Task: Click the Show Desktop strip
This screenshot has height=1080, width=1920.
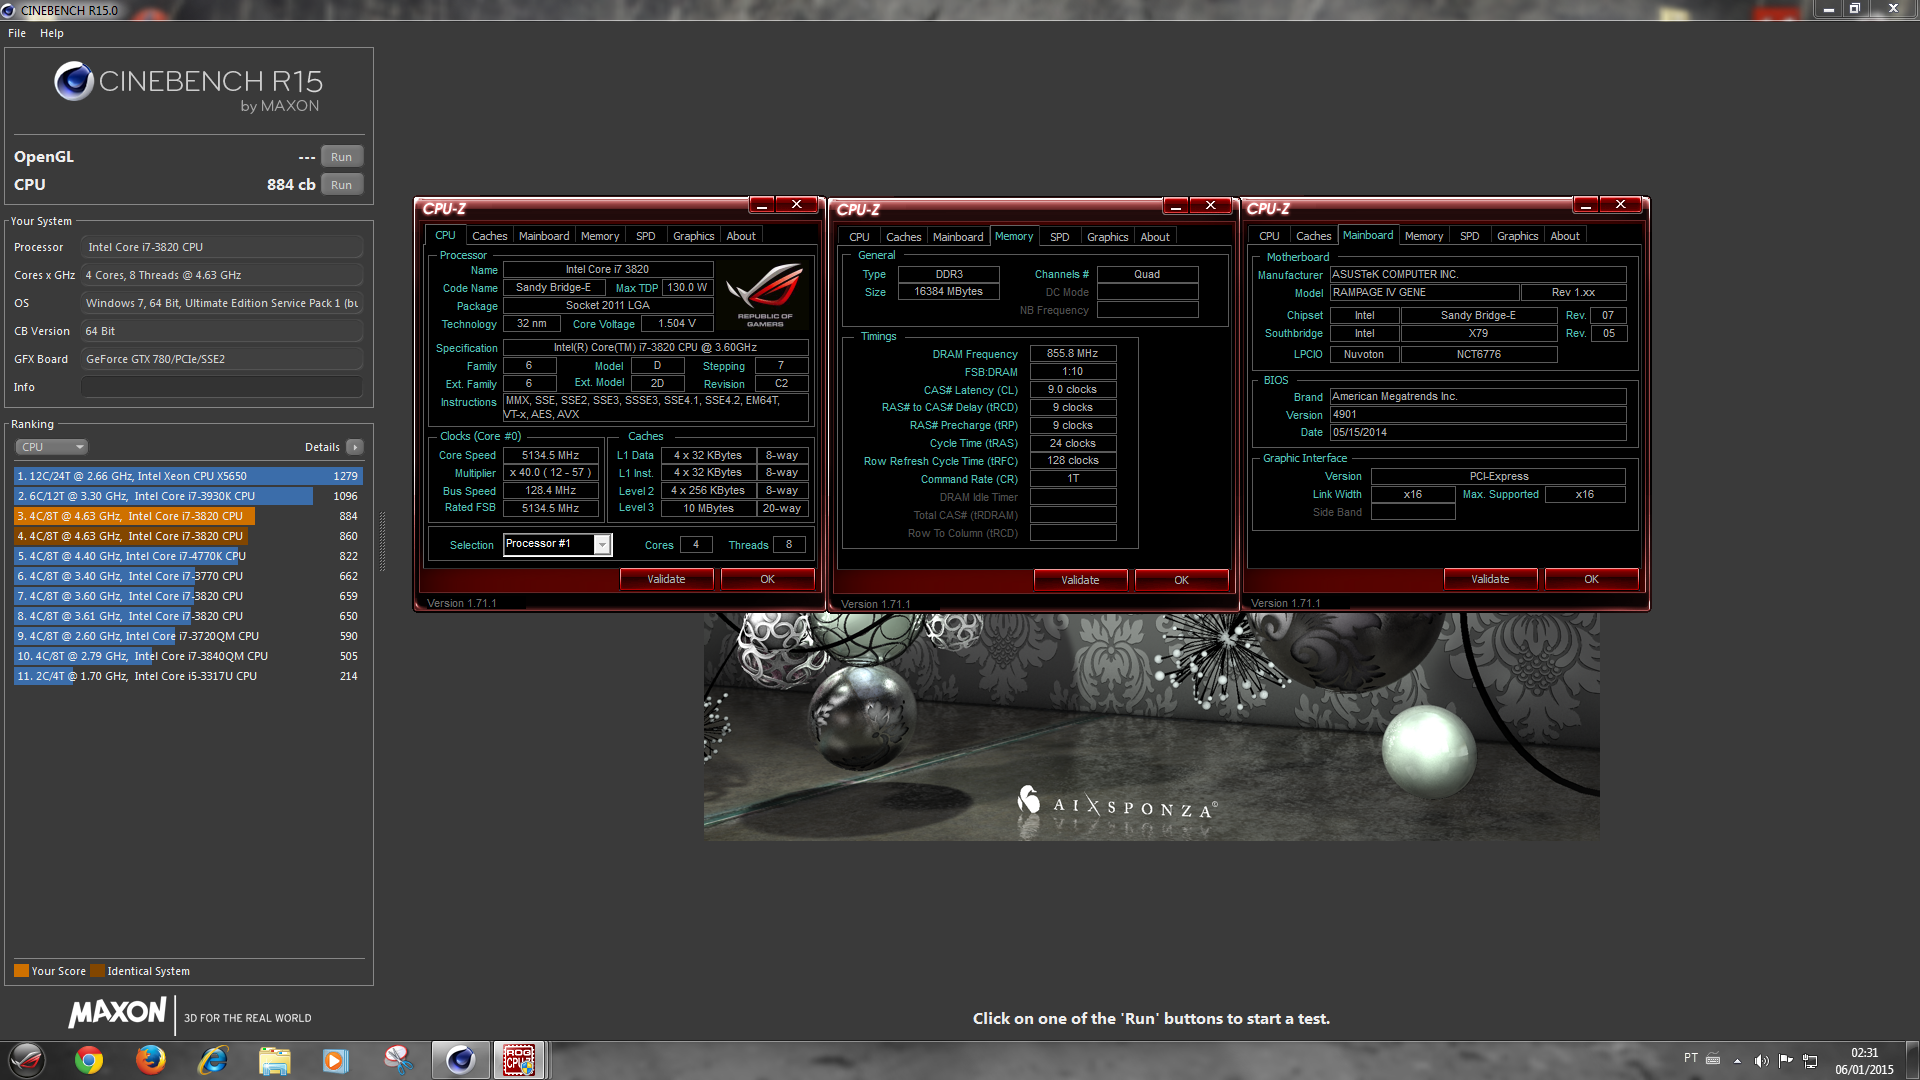Action: tap(1912, 1060)
